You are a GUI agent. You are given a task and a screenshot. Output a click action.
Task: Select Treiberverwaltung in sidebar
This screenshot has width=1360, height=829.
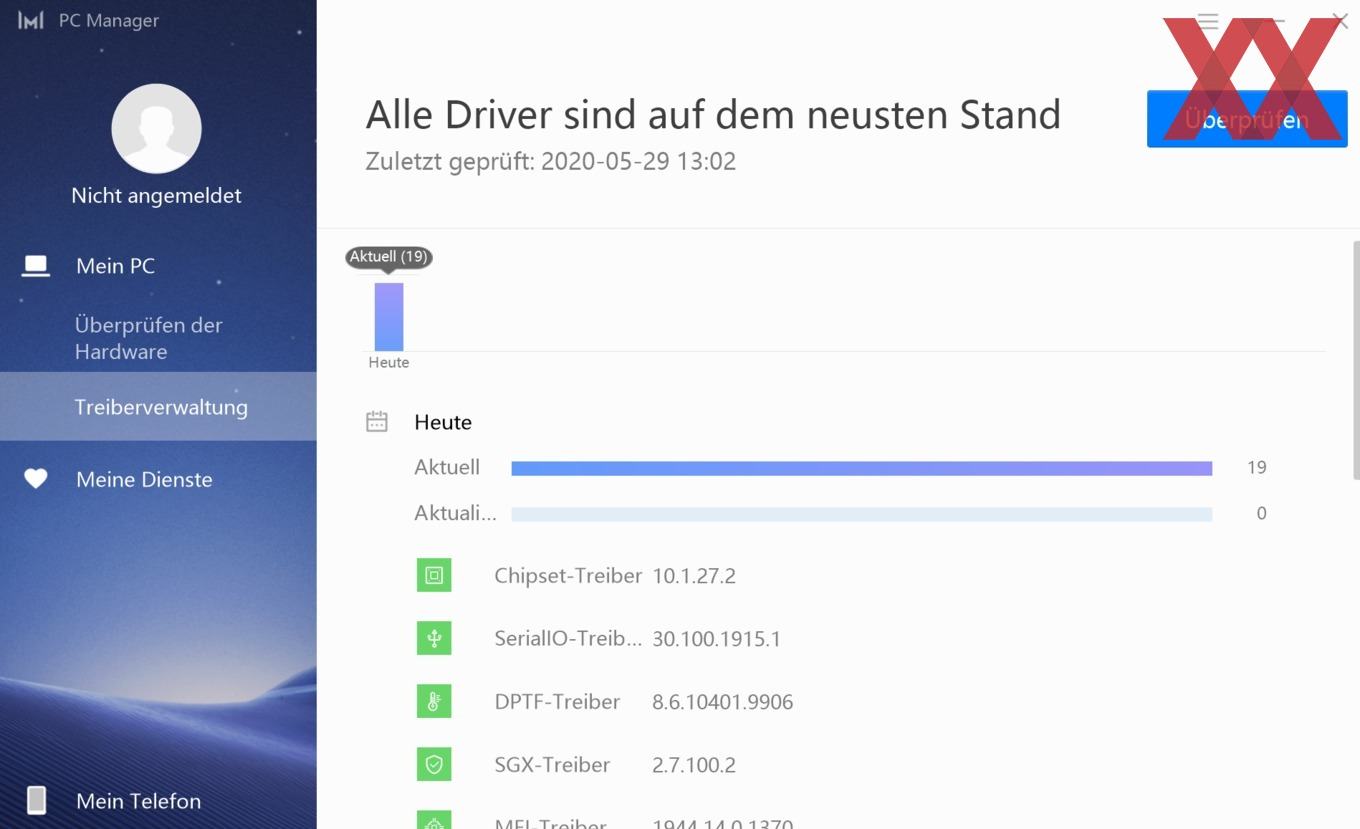(158, 406)
